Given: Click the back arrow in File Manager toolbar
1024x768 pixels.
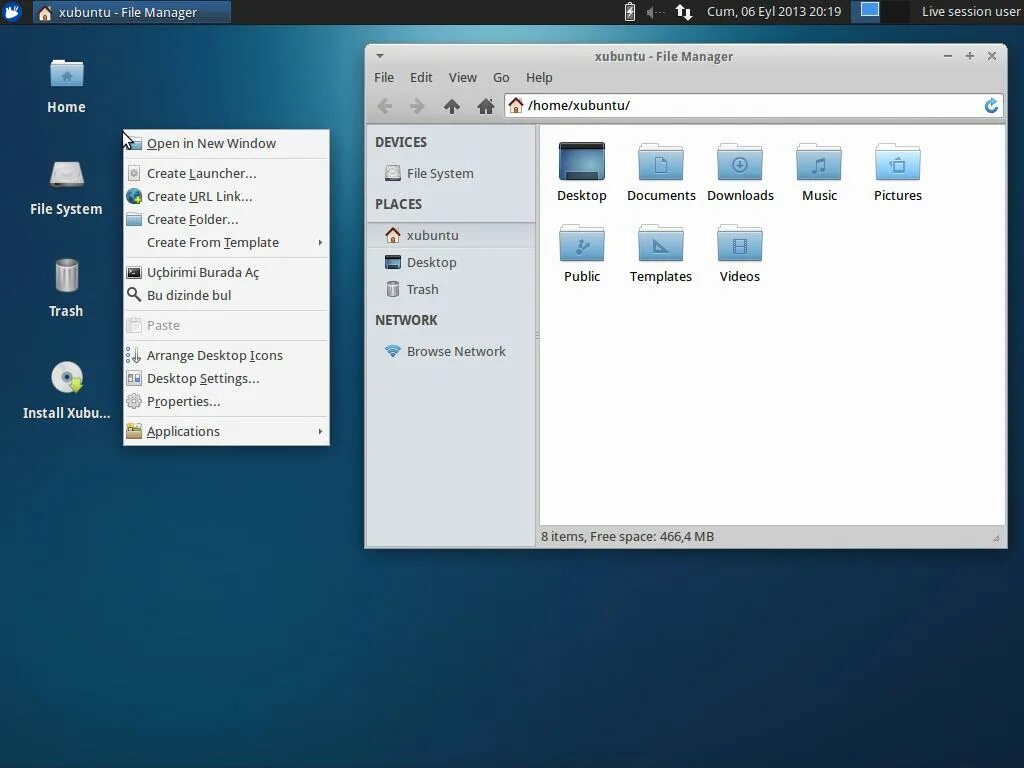Looking at the screenshot, I should pyautogui.click(x=385, y=106).
